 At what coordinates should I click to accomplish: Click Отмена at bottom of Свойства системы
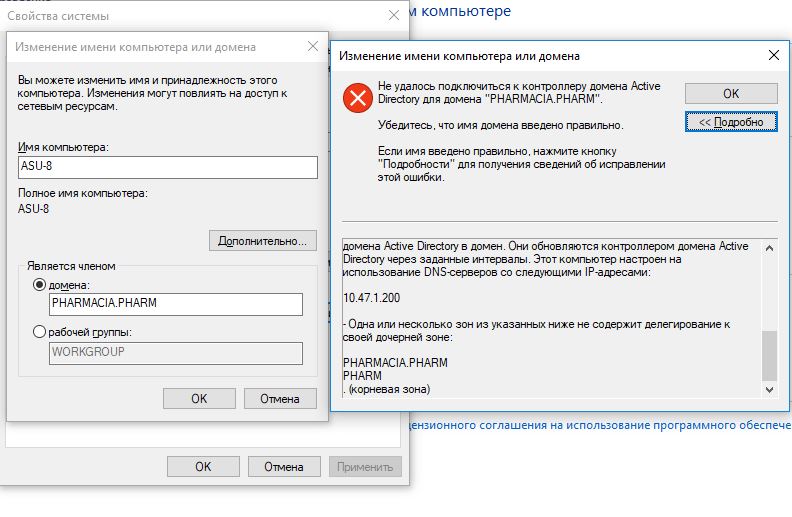point(284,467)
